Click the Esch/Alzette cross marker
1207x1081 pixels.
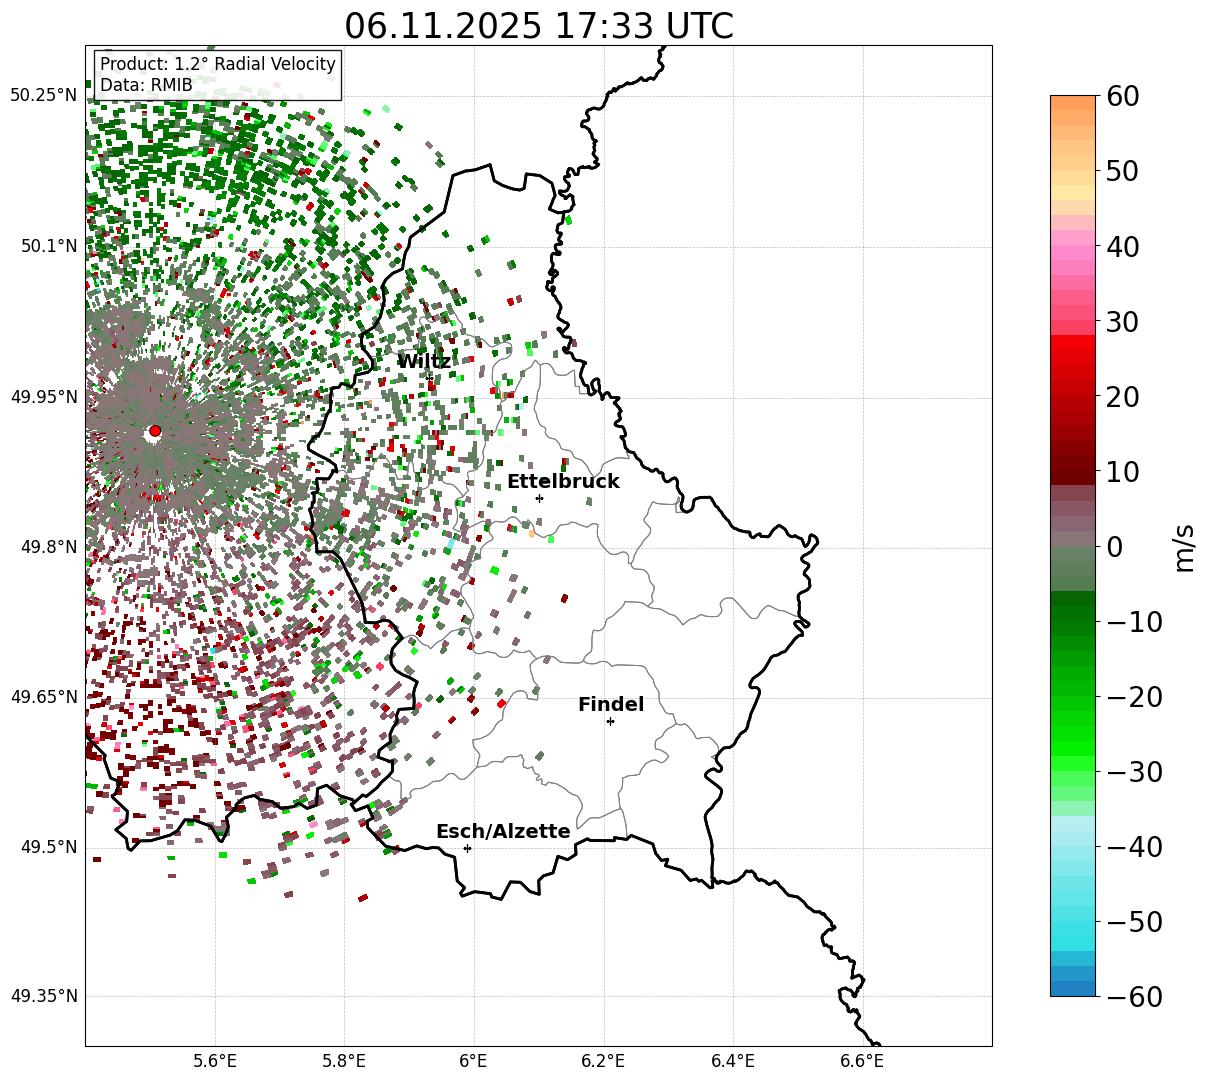click(467, 848)
